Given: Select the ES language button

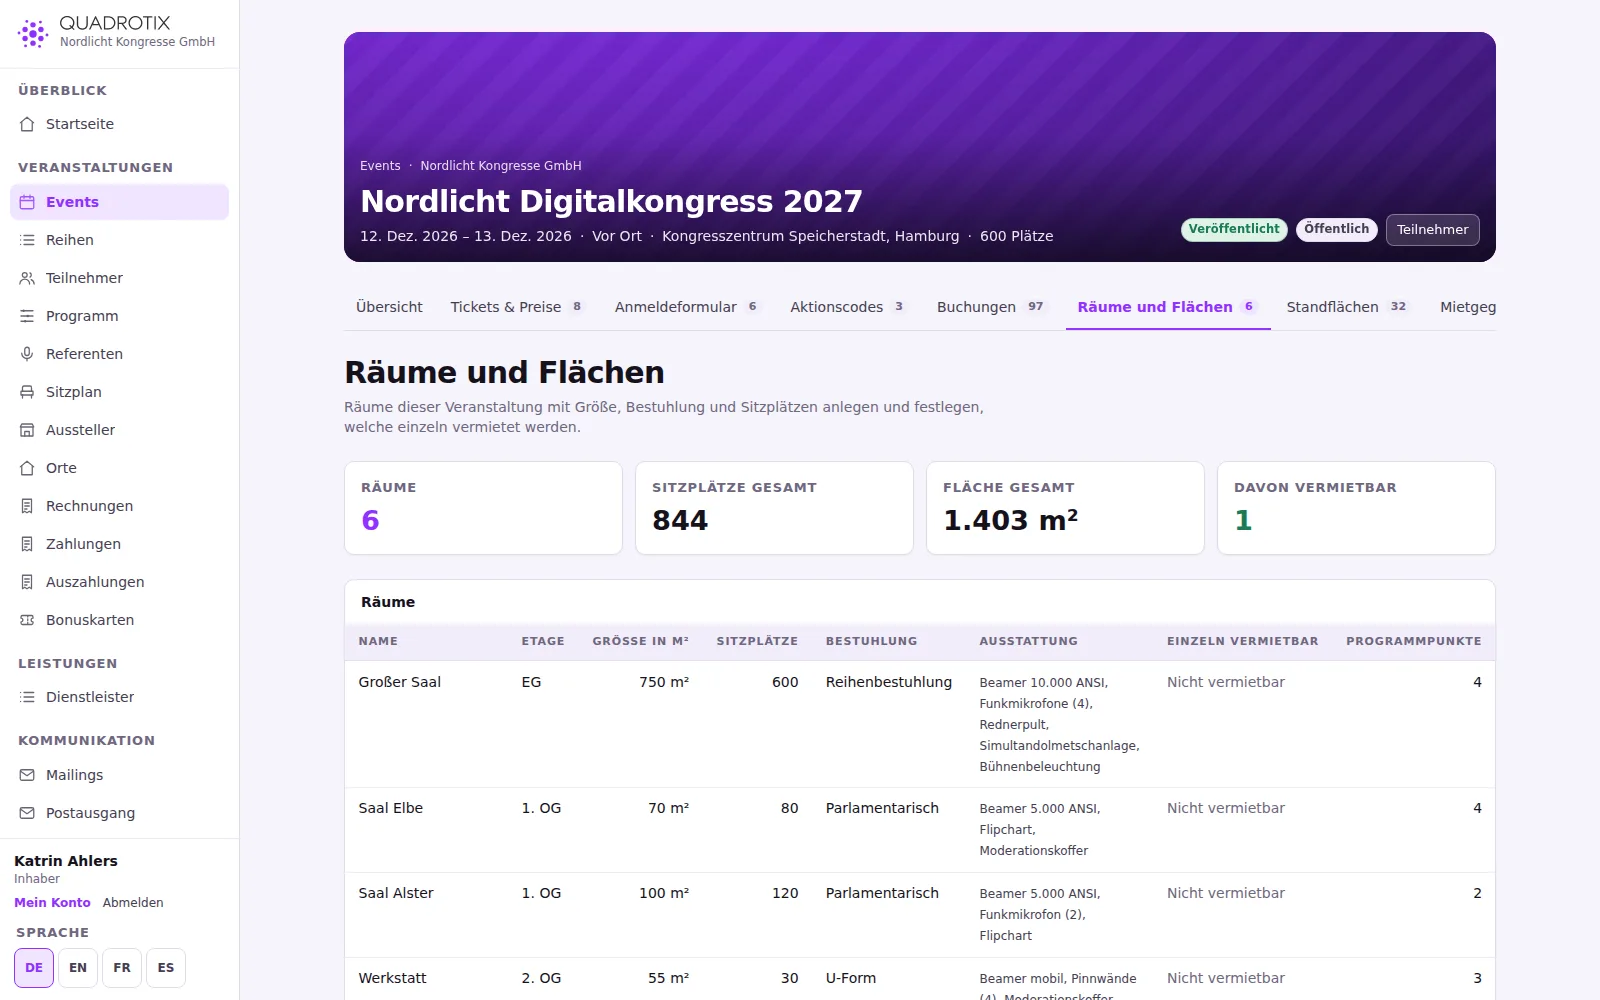Looking at the screenshot, I should pos(166,968).
